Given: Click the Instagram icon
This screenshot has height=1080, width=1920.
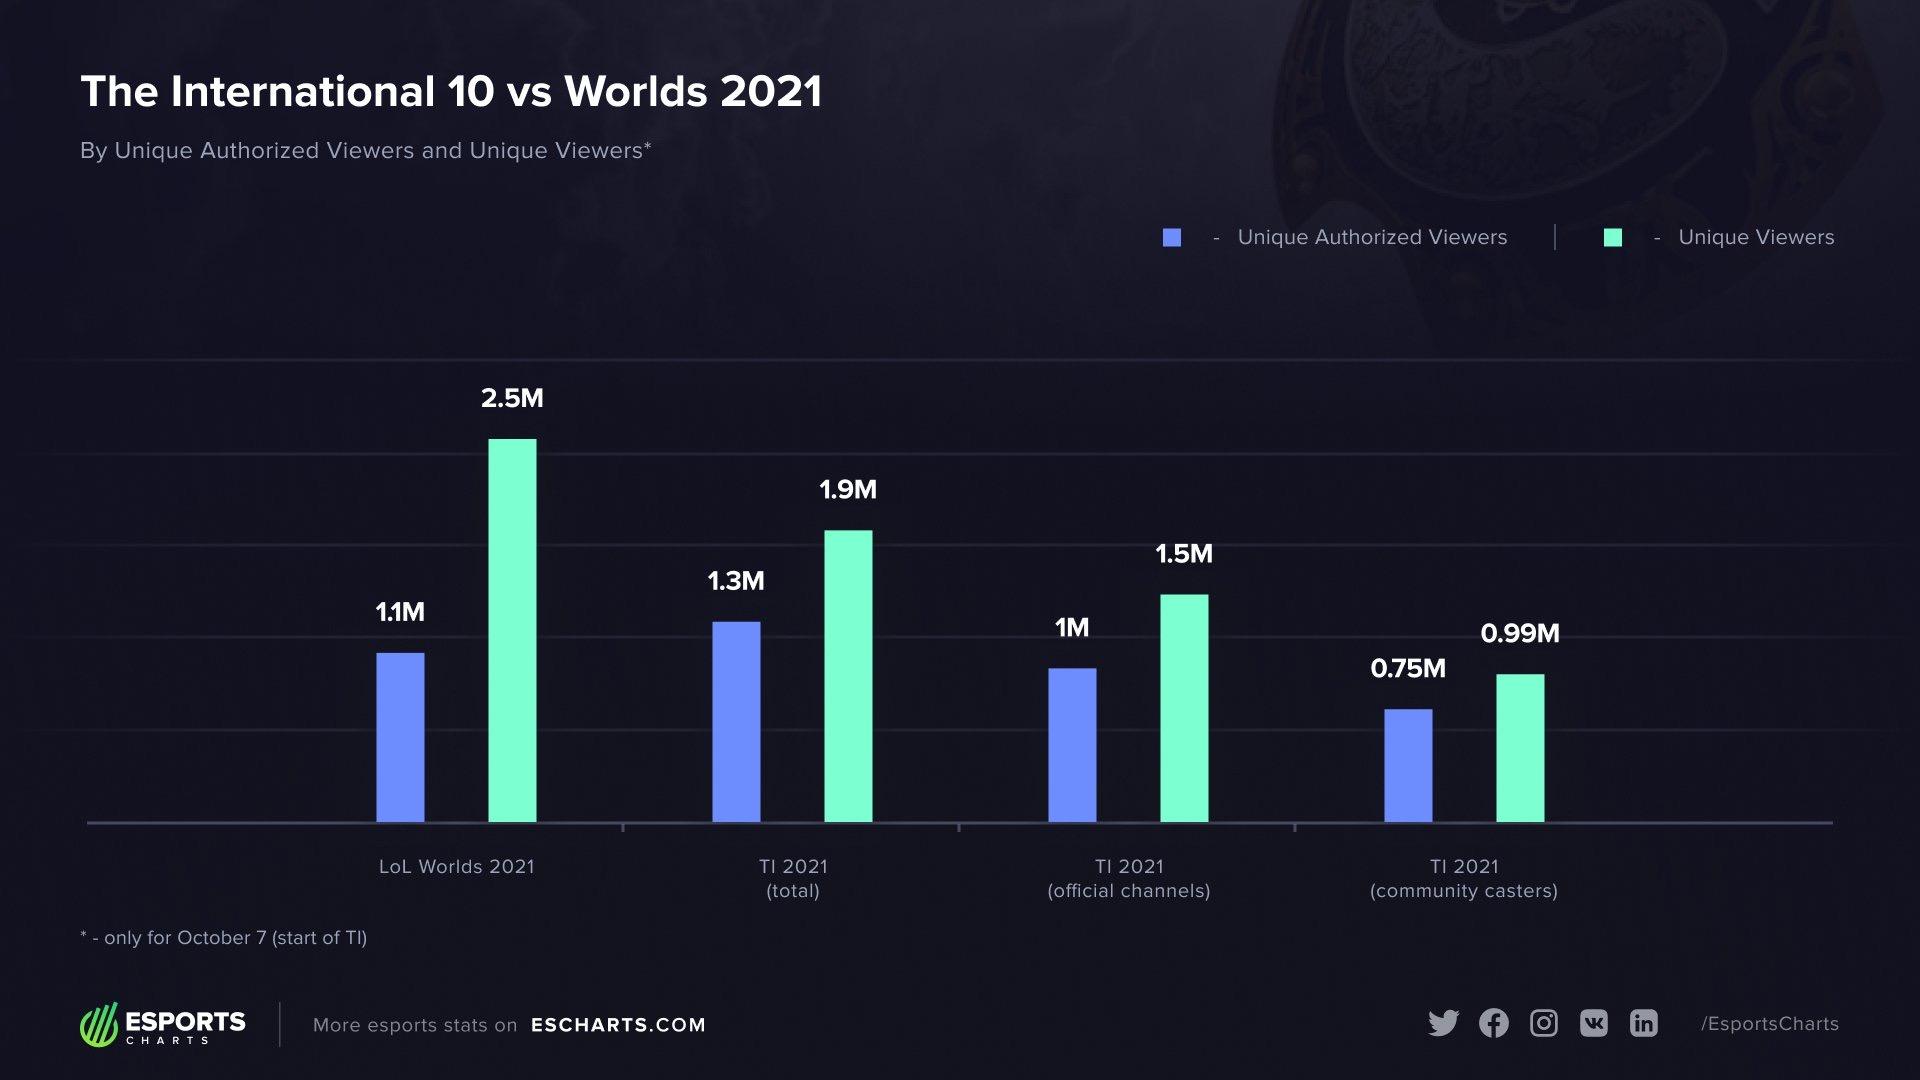Looking at the screenshot, I should coord(1544,1023).
